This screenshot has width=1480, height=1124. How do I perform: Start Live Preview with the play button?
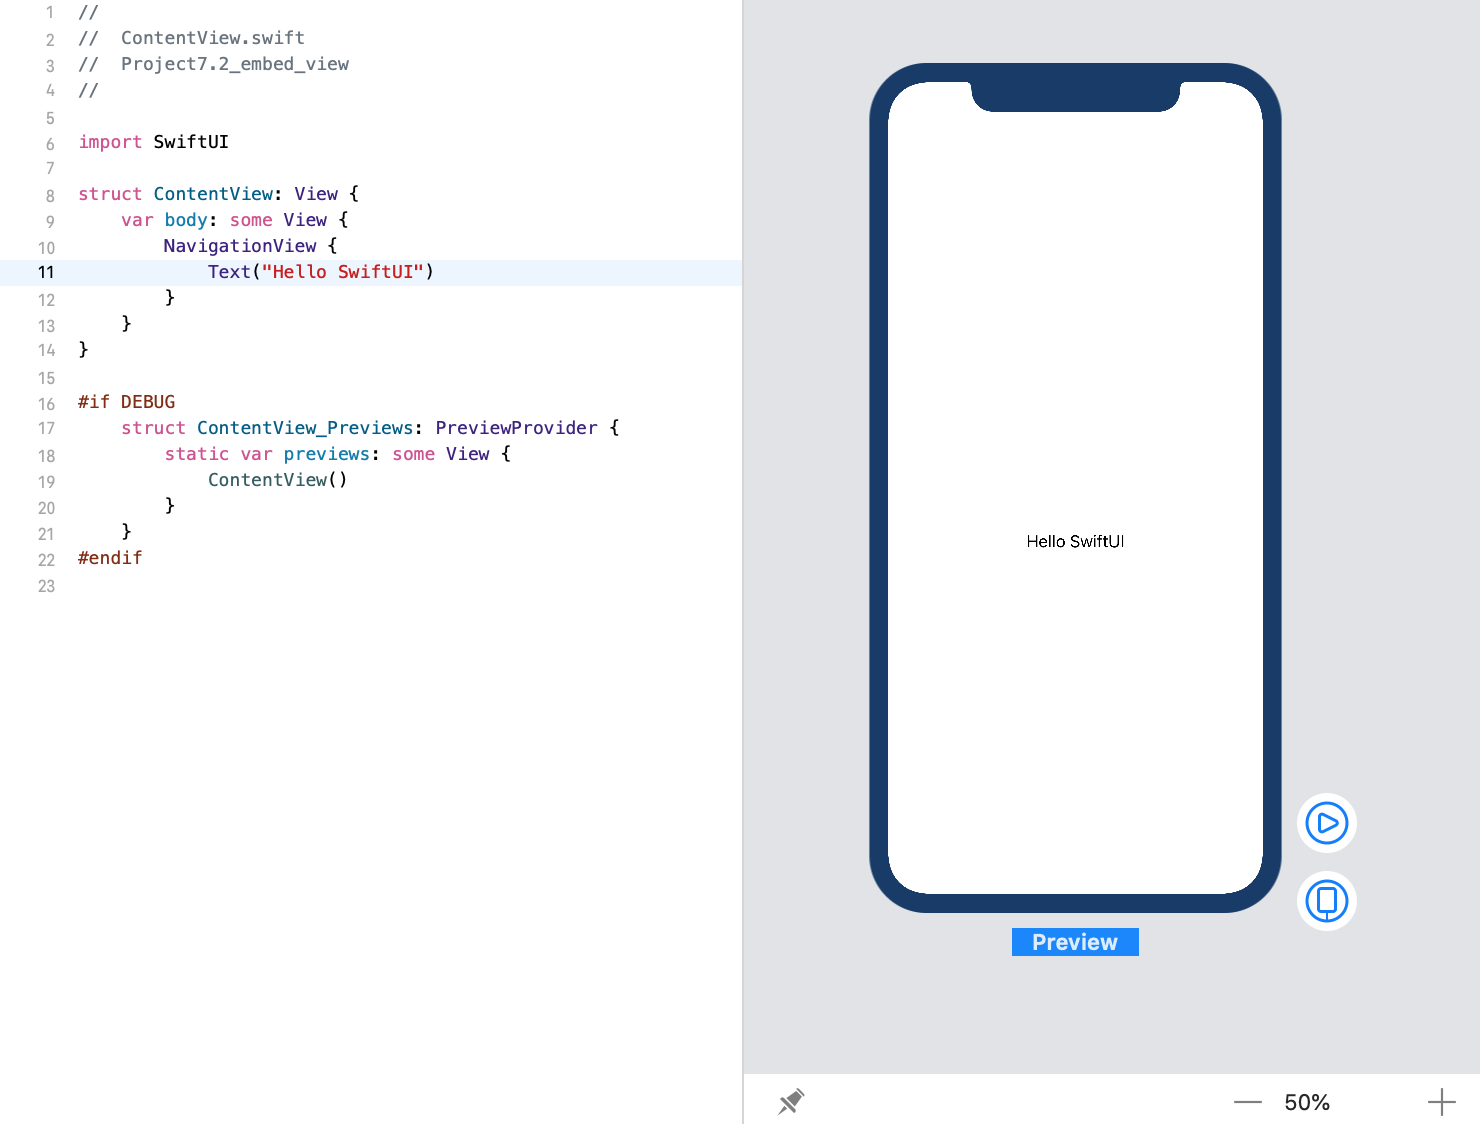[x=1327, y=823]
